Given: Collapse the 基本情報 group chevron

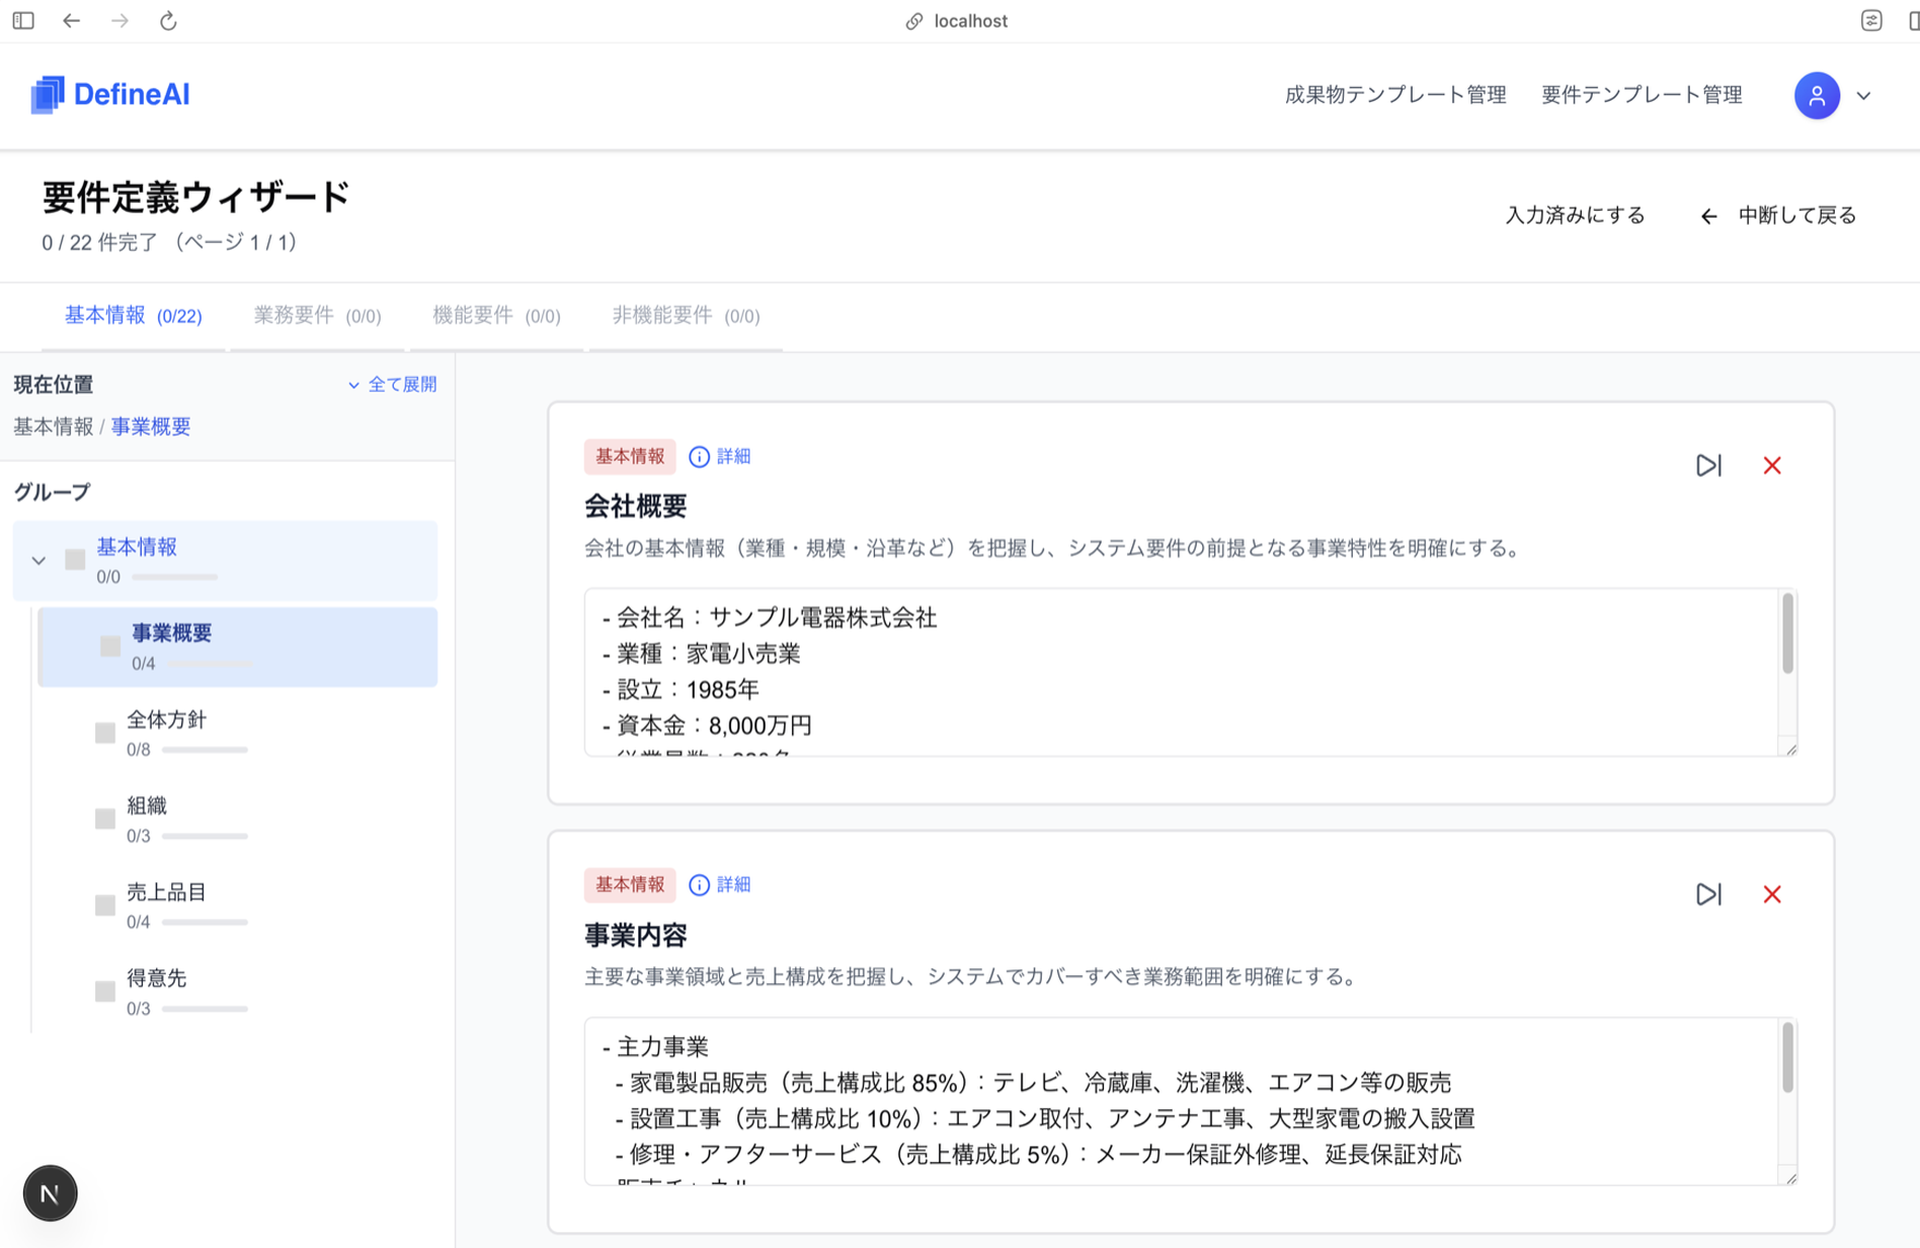Looking at the screenshot, I should tap(39, 560).
